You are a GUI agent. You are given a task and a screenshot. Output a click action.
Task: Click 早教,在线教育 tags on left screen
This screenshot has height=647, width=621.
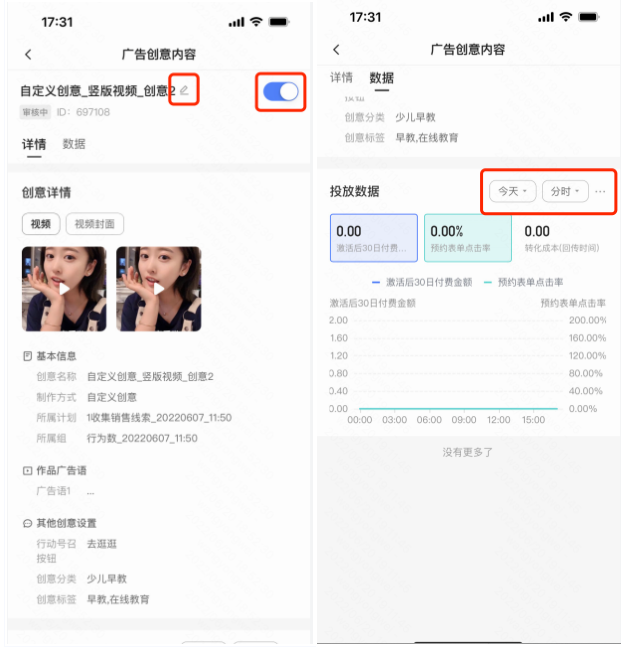click(118, 600)
